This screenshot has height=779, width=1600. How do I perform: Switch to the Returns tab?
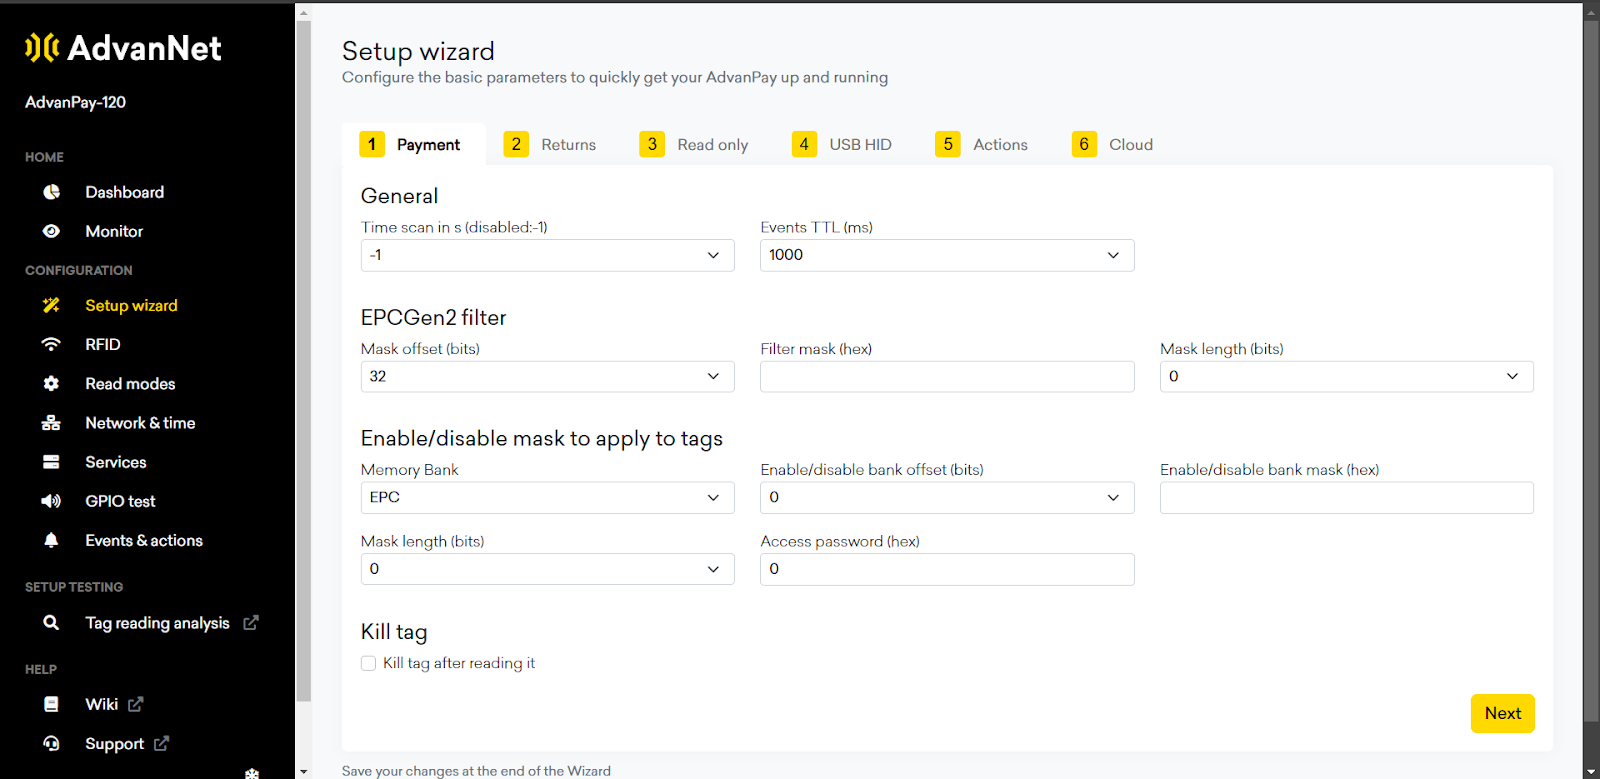tap(550, 145)
